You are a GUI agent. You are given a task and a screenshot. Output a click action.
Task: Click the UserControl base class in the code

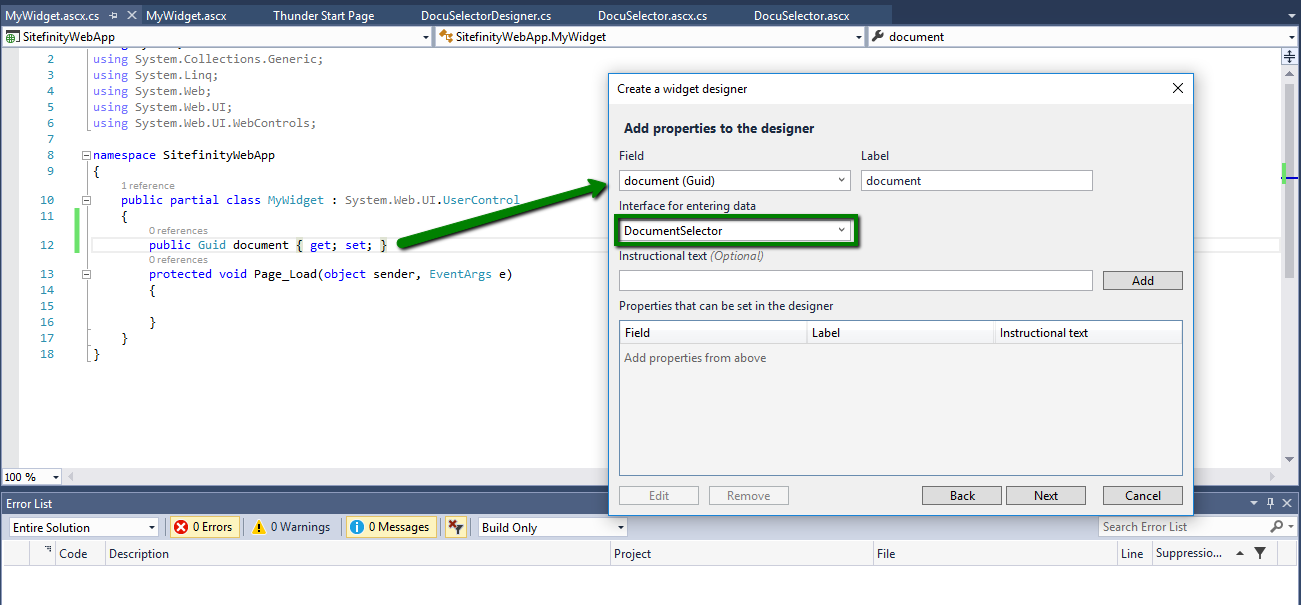(x=481, y=200)
